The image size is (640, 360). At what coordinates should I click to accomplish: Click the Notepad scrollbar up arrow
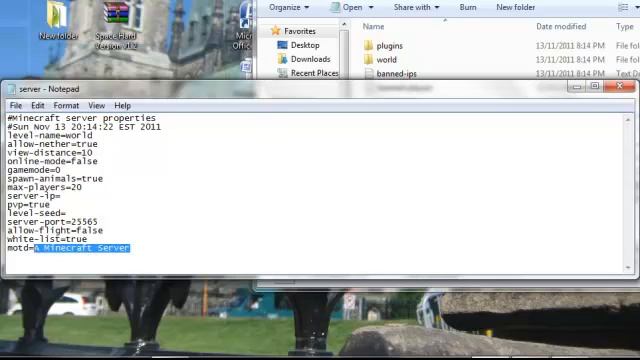(628, 120)
